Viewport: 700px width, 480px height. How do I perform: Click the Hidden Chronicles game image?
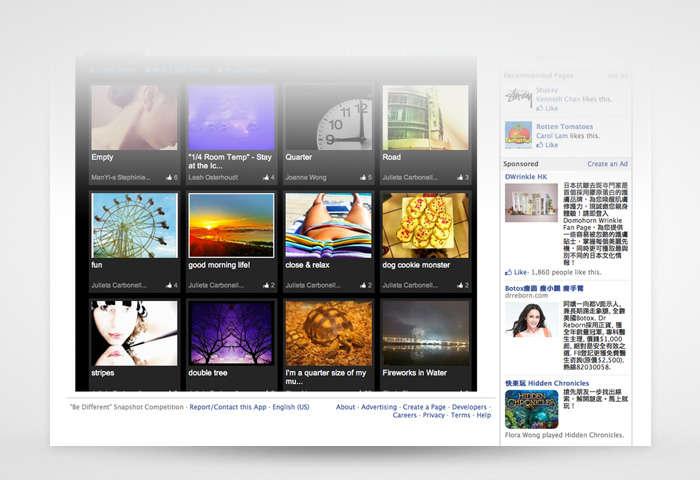tap(532, 409)
